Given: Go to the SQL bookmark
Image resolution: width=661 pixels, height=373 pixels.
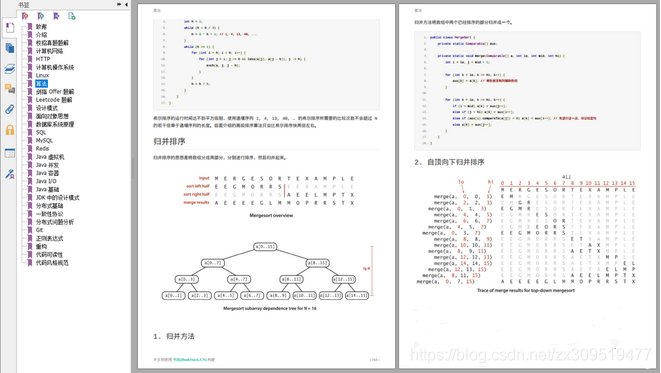Looking at the screenshot, I should click(x=41, y=132).
